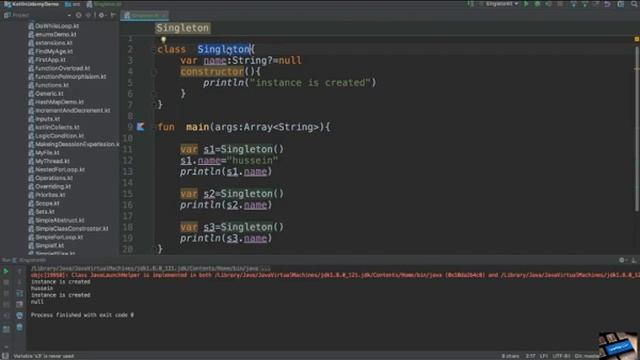Image resolution: width=640 pixels, height=360 pixels.
Task: Collapse the Singleton class closing fold marker
Action: point(154,105)
